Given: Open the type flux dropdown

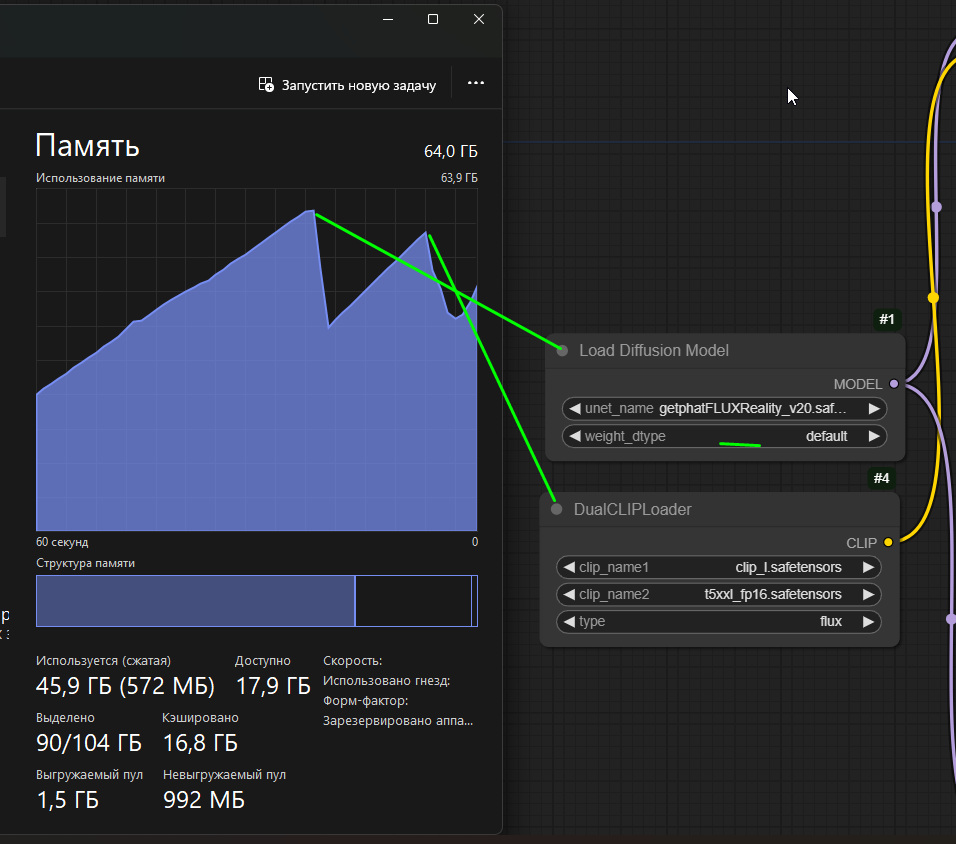Looking at the screenshot, I should click(830, 622).
